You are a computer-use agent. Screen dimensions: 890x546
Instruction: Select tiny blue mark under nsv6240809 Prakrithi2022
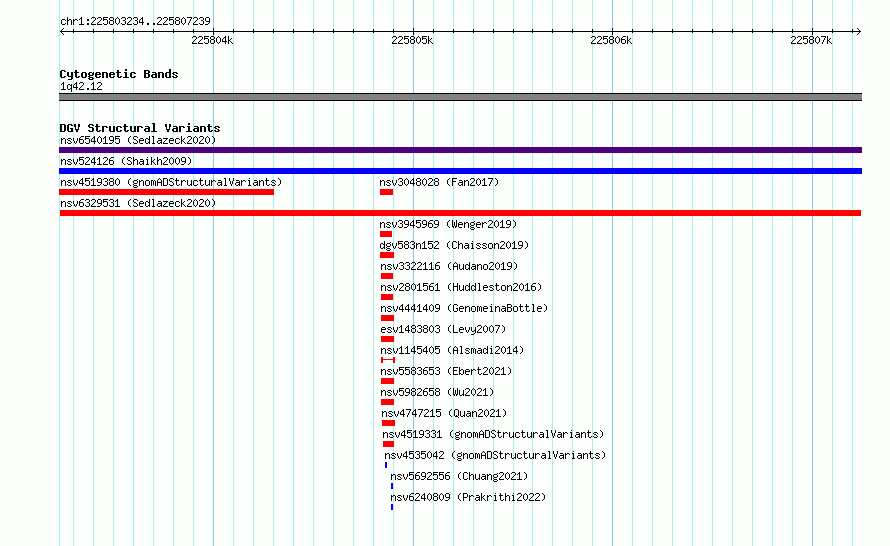392,507
